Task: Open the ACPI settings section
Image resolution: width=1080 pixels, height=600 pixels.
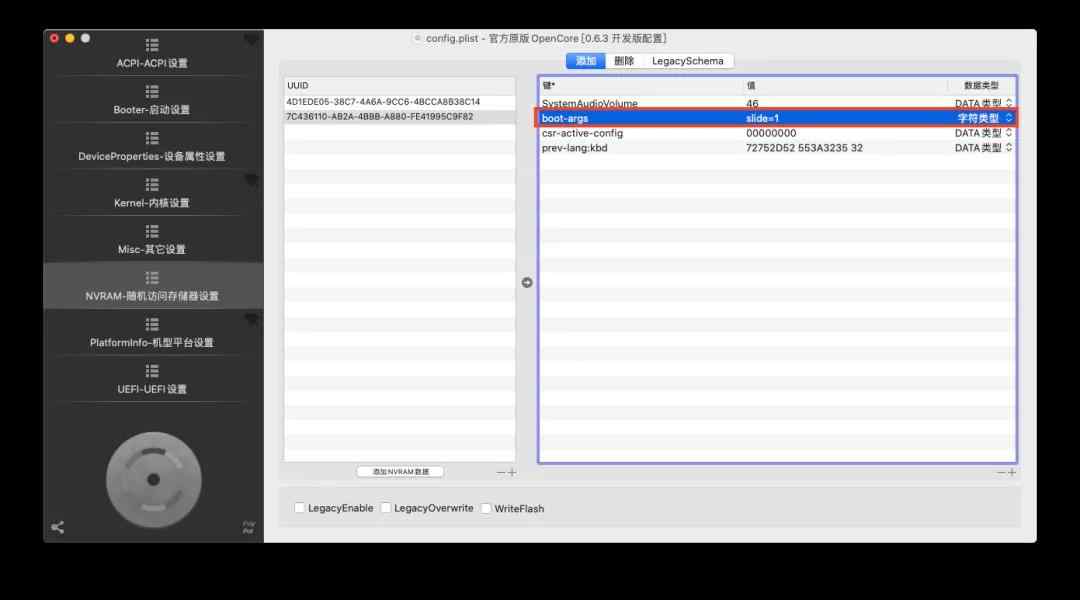Action: point(152,54)
